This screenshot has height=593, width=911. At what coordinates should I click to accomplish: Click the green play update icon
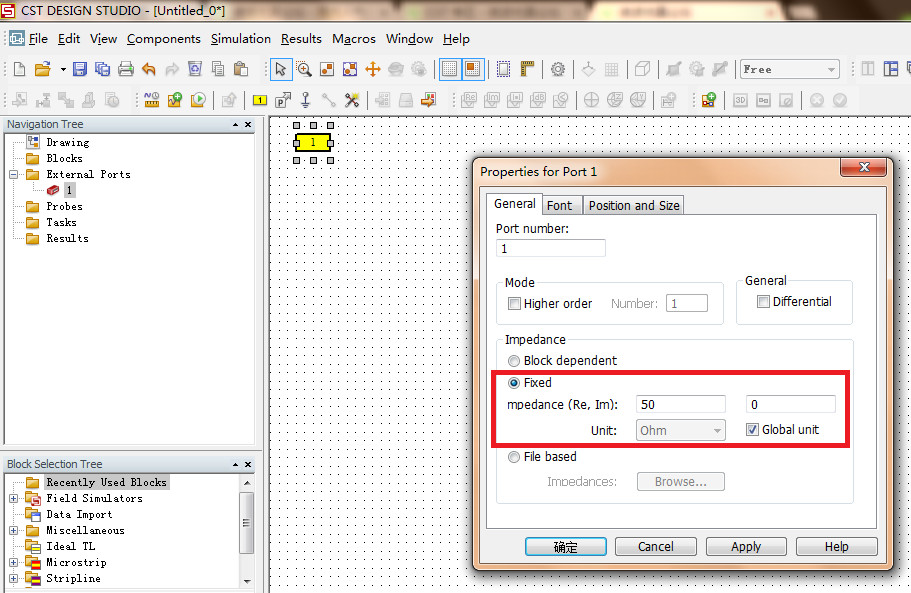(198, 100)
